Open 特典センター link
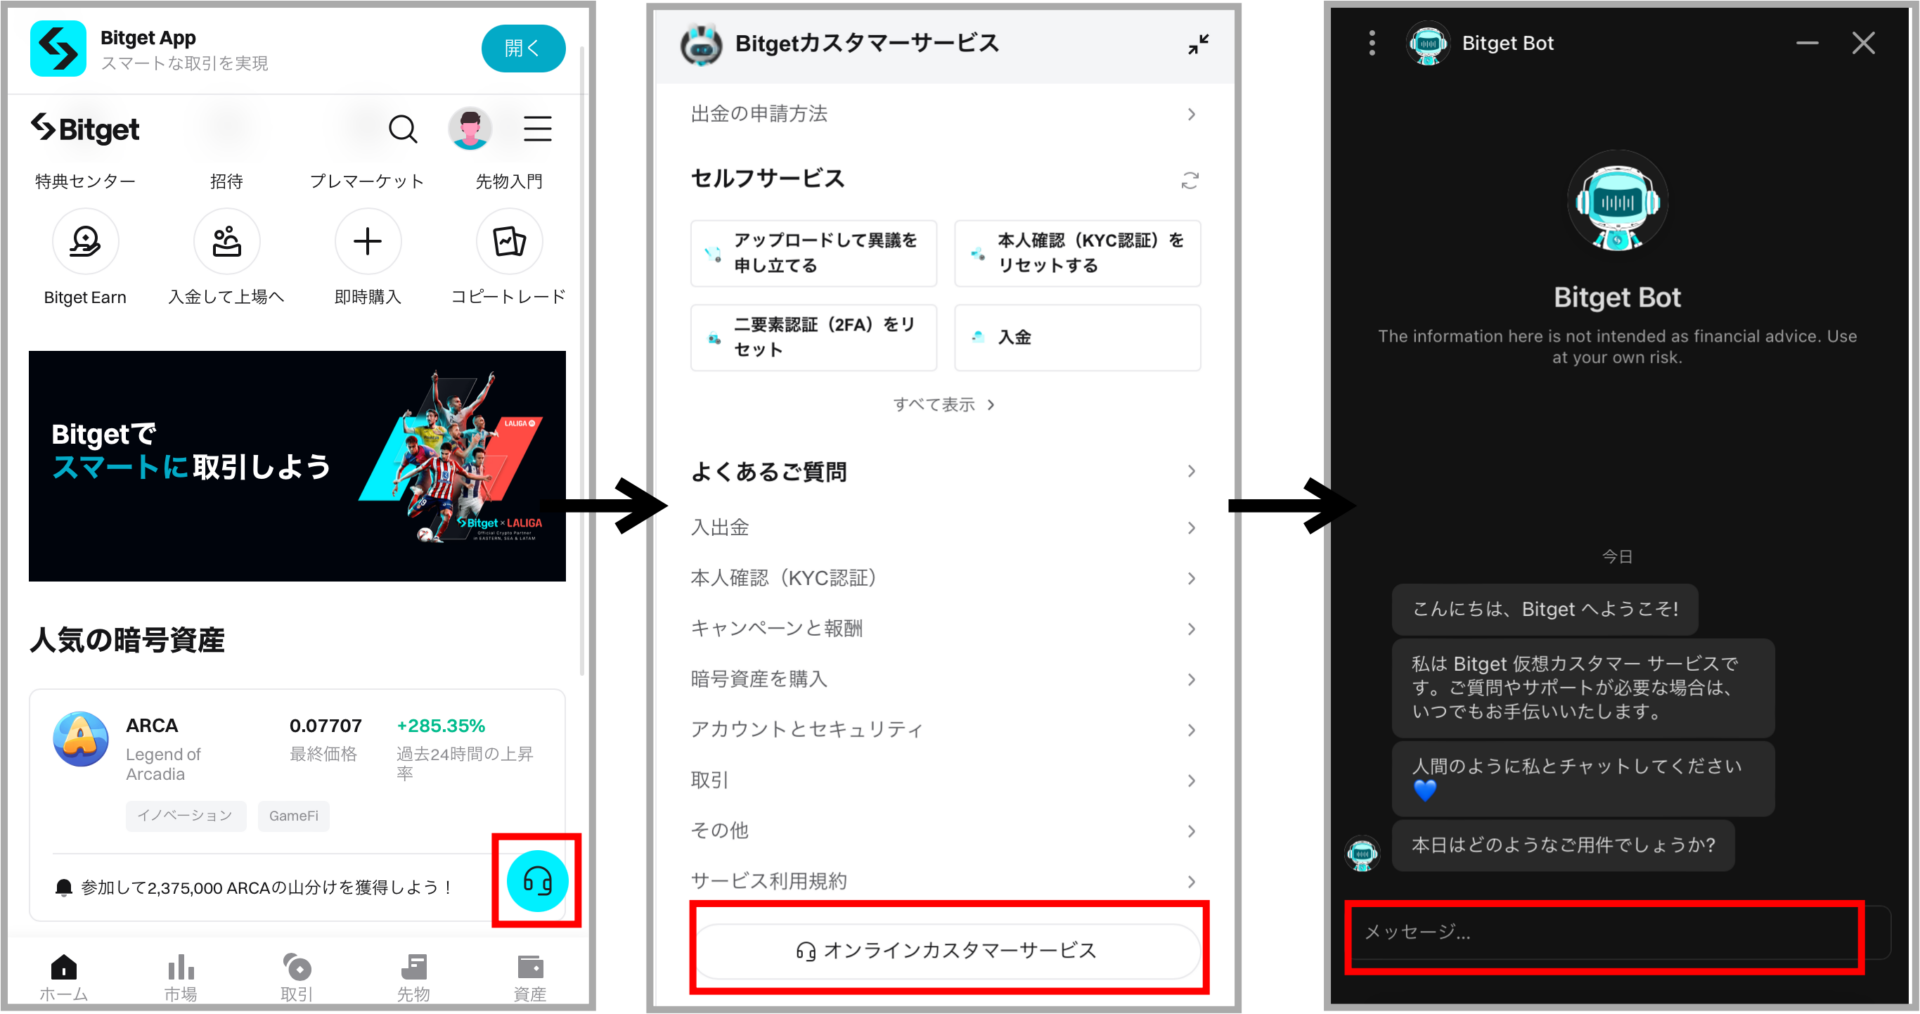Screen dimensions: 1920x1014 coord(85,181)
